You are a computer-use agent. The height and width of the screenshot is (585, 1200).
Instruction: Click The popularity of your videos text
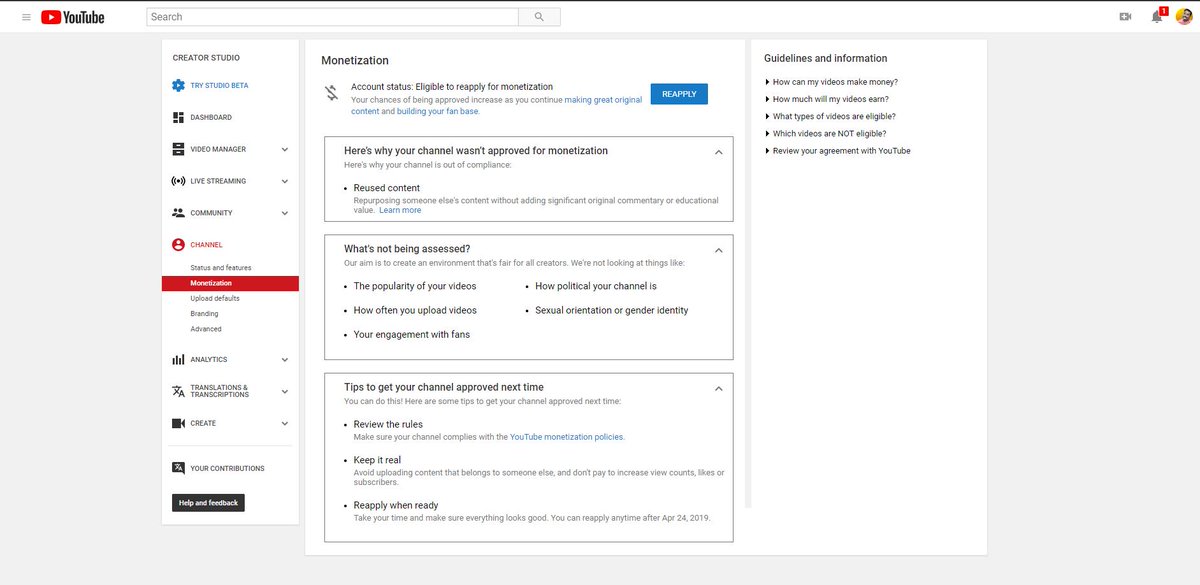415,286
